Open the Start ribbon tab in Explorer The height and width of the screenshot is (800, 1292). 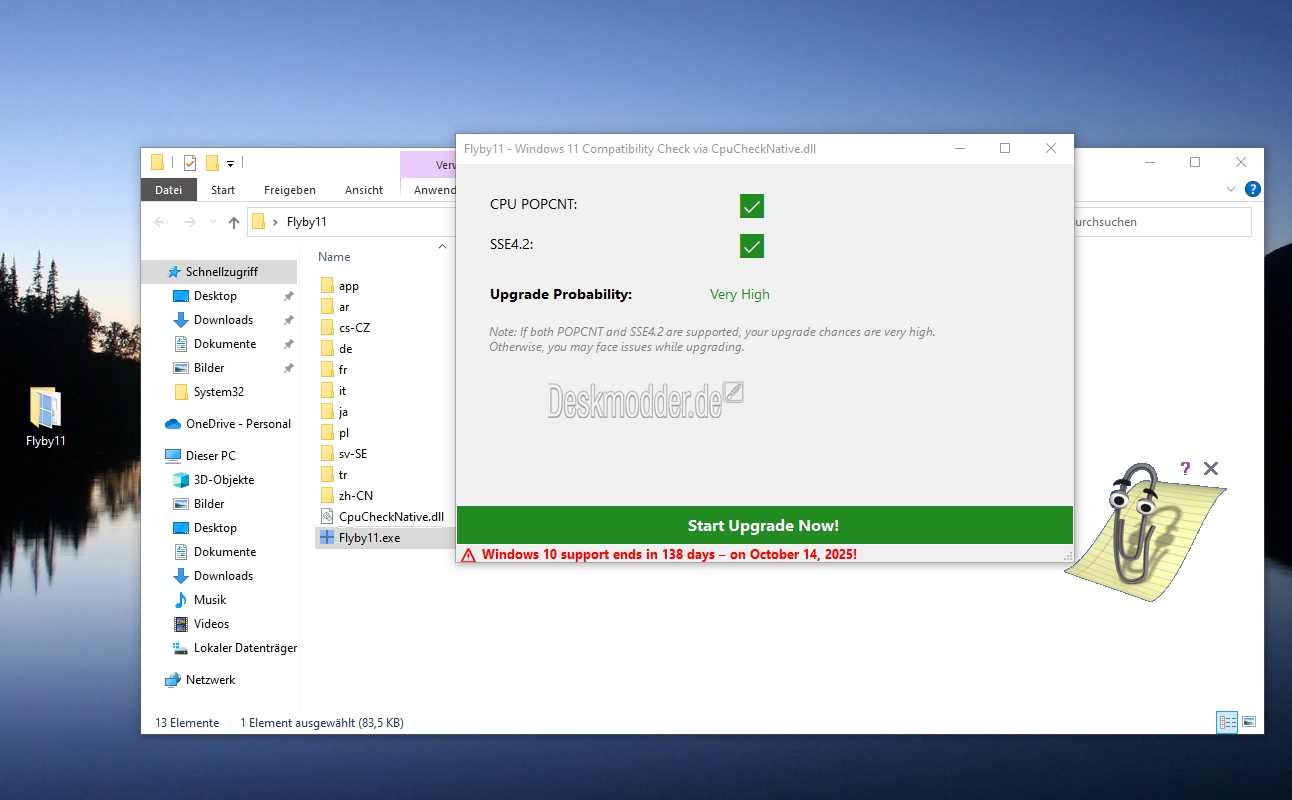pos(223,190)
